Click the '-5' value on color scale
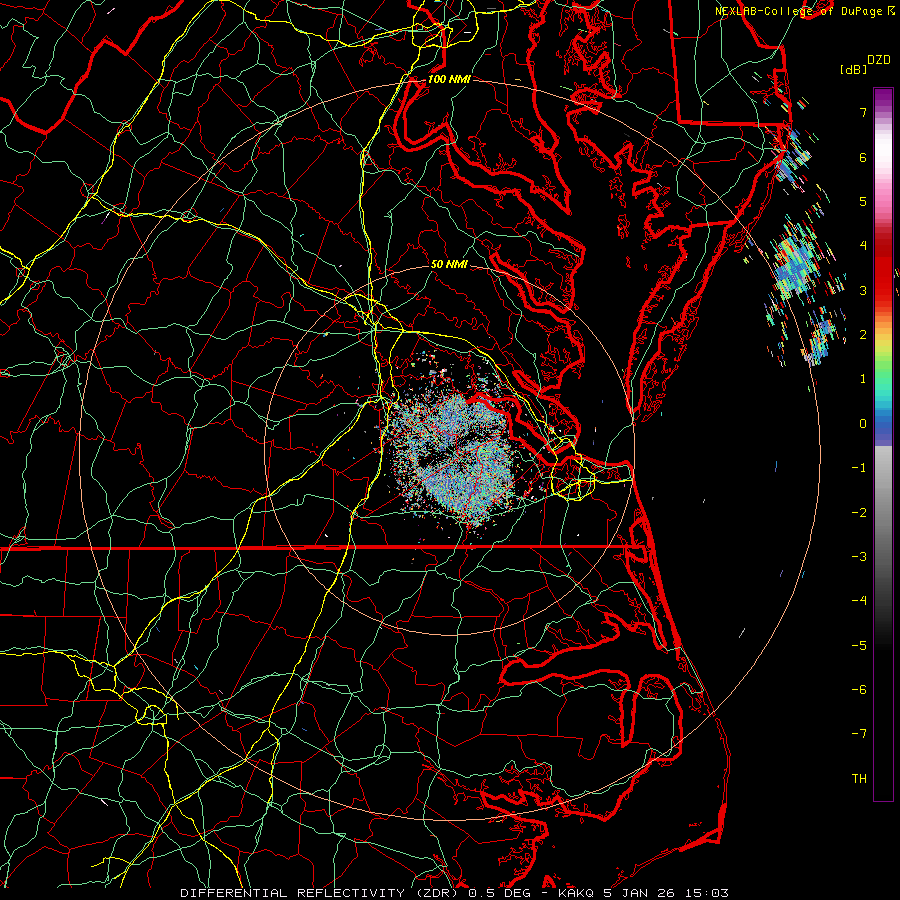This screenshot has height=900, width=900. 859,646
